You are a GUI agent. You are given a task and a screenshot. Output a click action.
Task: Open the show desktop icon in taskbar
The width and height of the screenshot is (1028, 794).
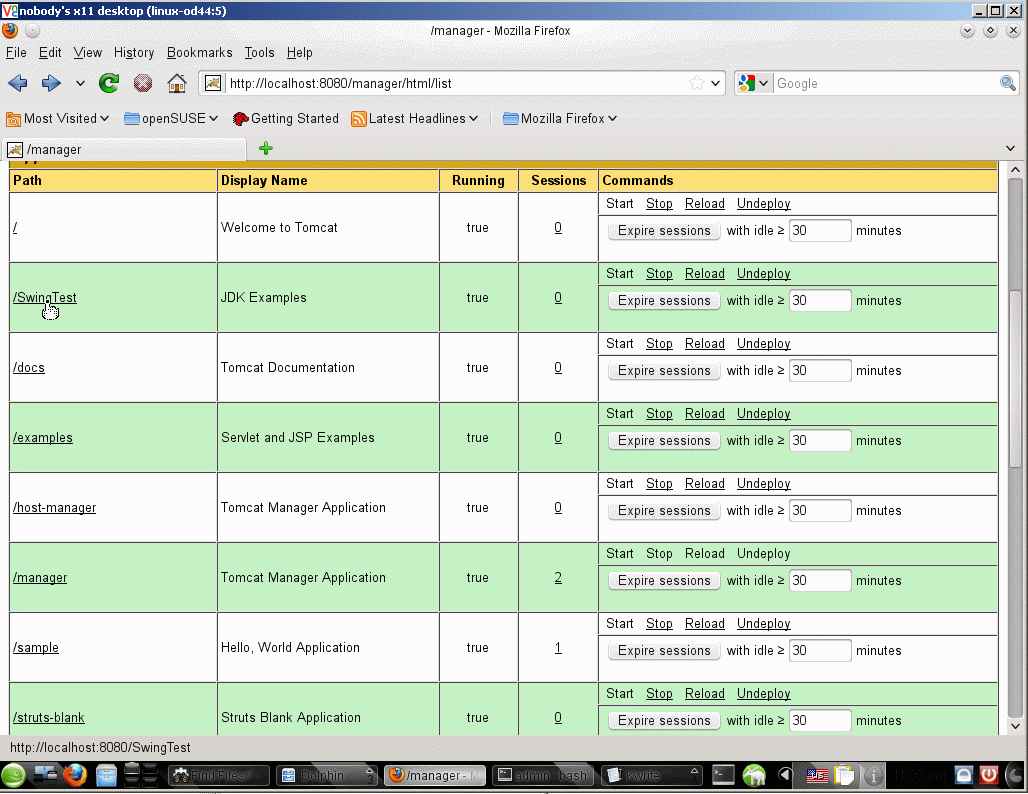point(45,776)
